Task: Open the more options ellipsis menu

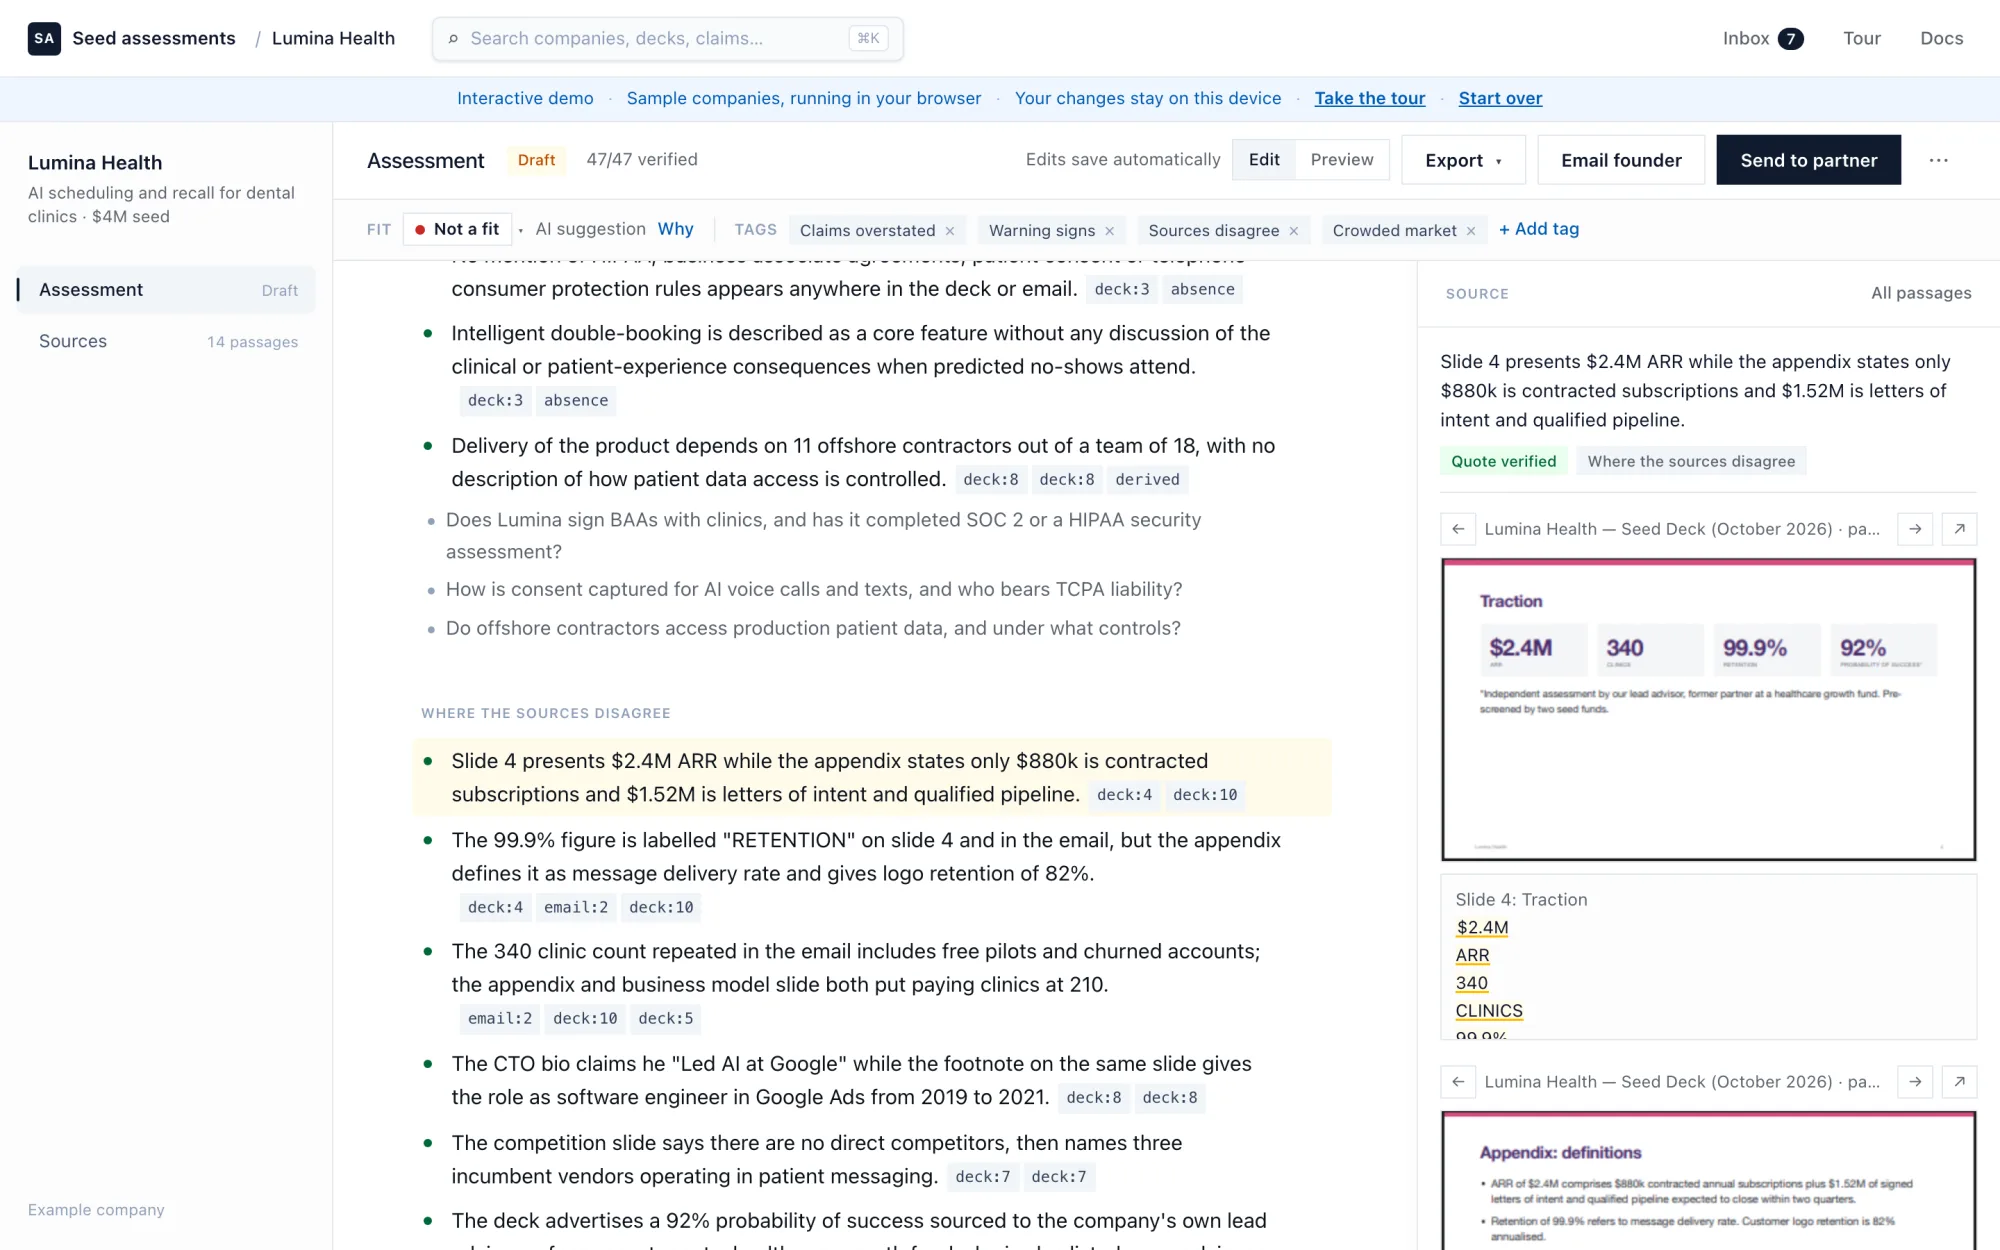Action: click(1939, 160)
